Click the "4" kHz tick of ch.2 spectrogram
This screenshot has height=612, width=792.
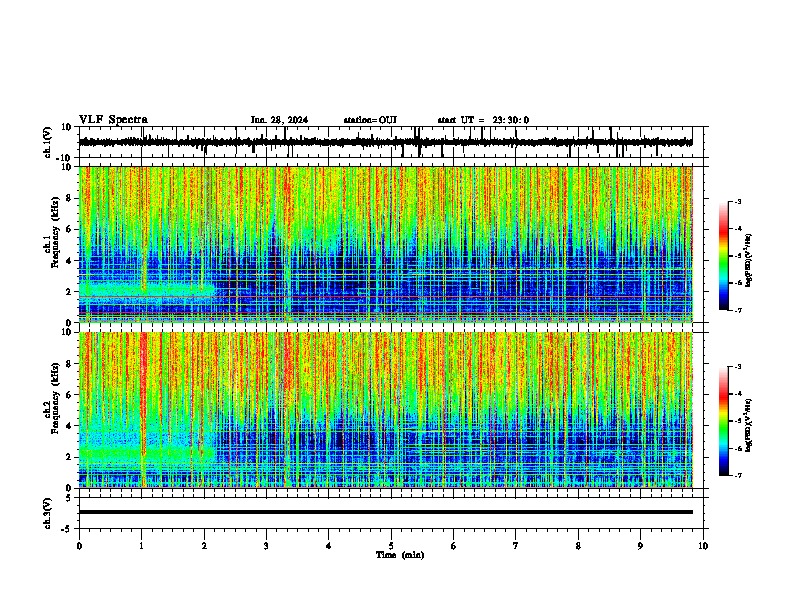[x=70, y=426]
